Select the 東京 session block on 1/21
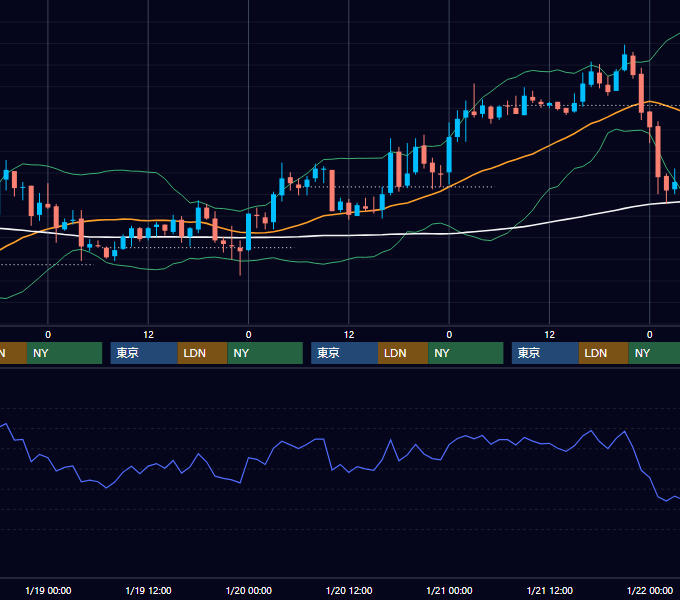Image resolution: width=680 pixels, height=600 pixels. (x=545, y=353)
